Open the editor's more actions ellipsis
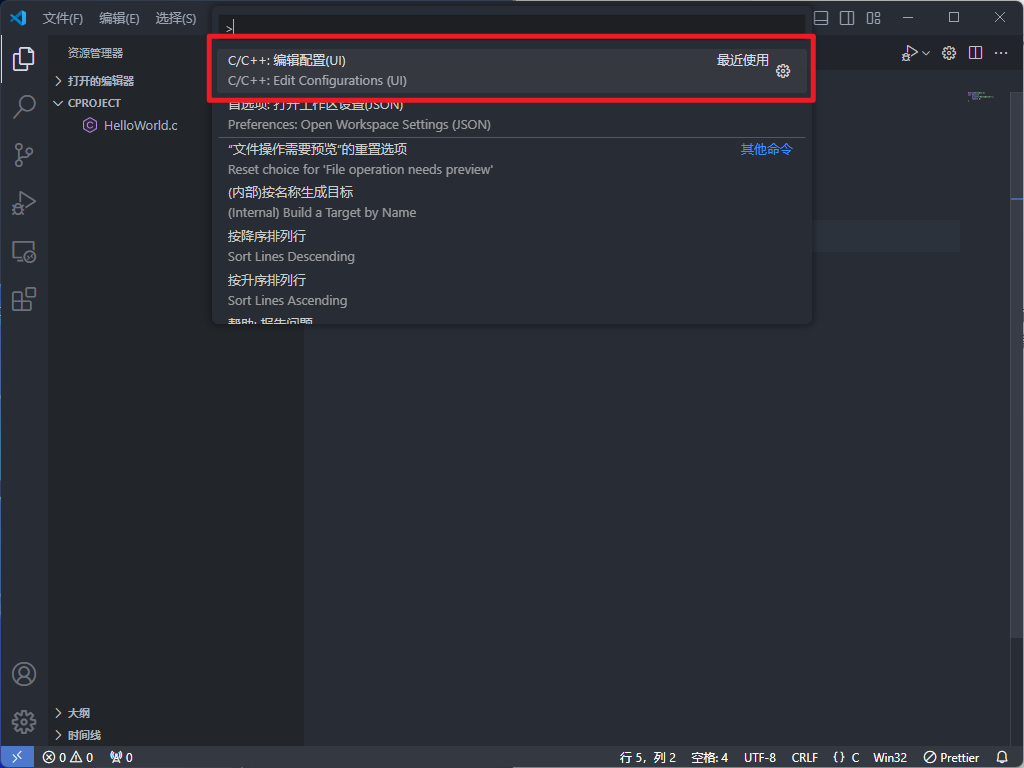 coord(1001,53)
